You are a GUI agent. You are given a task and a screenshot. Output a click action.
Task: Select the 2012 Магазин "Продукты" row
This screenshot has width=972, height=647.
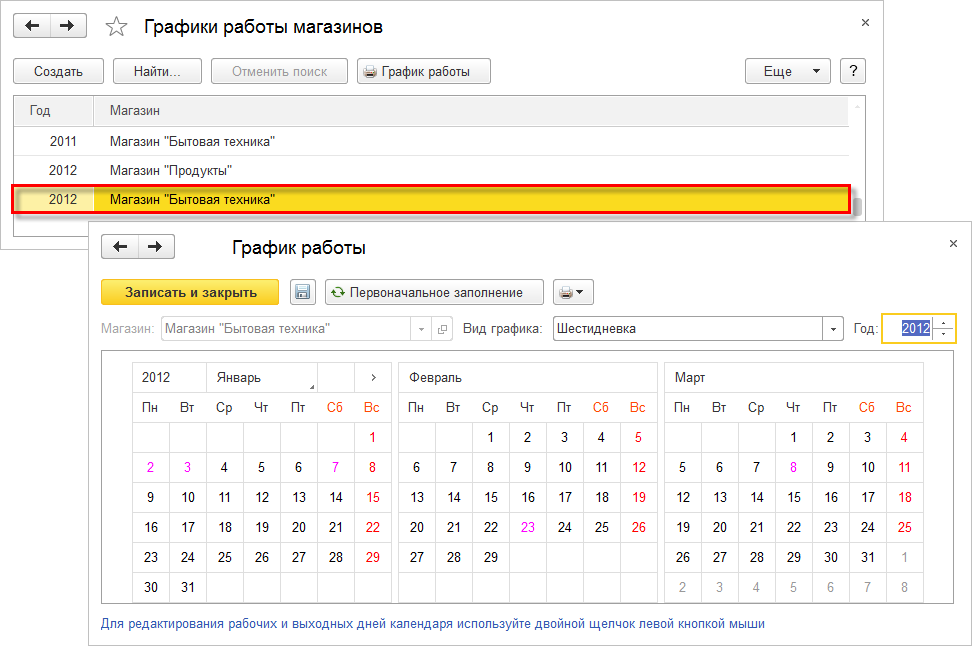pyautogui.click(x=170, y=170)
